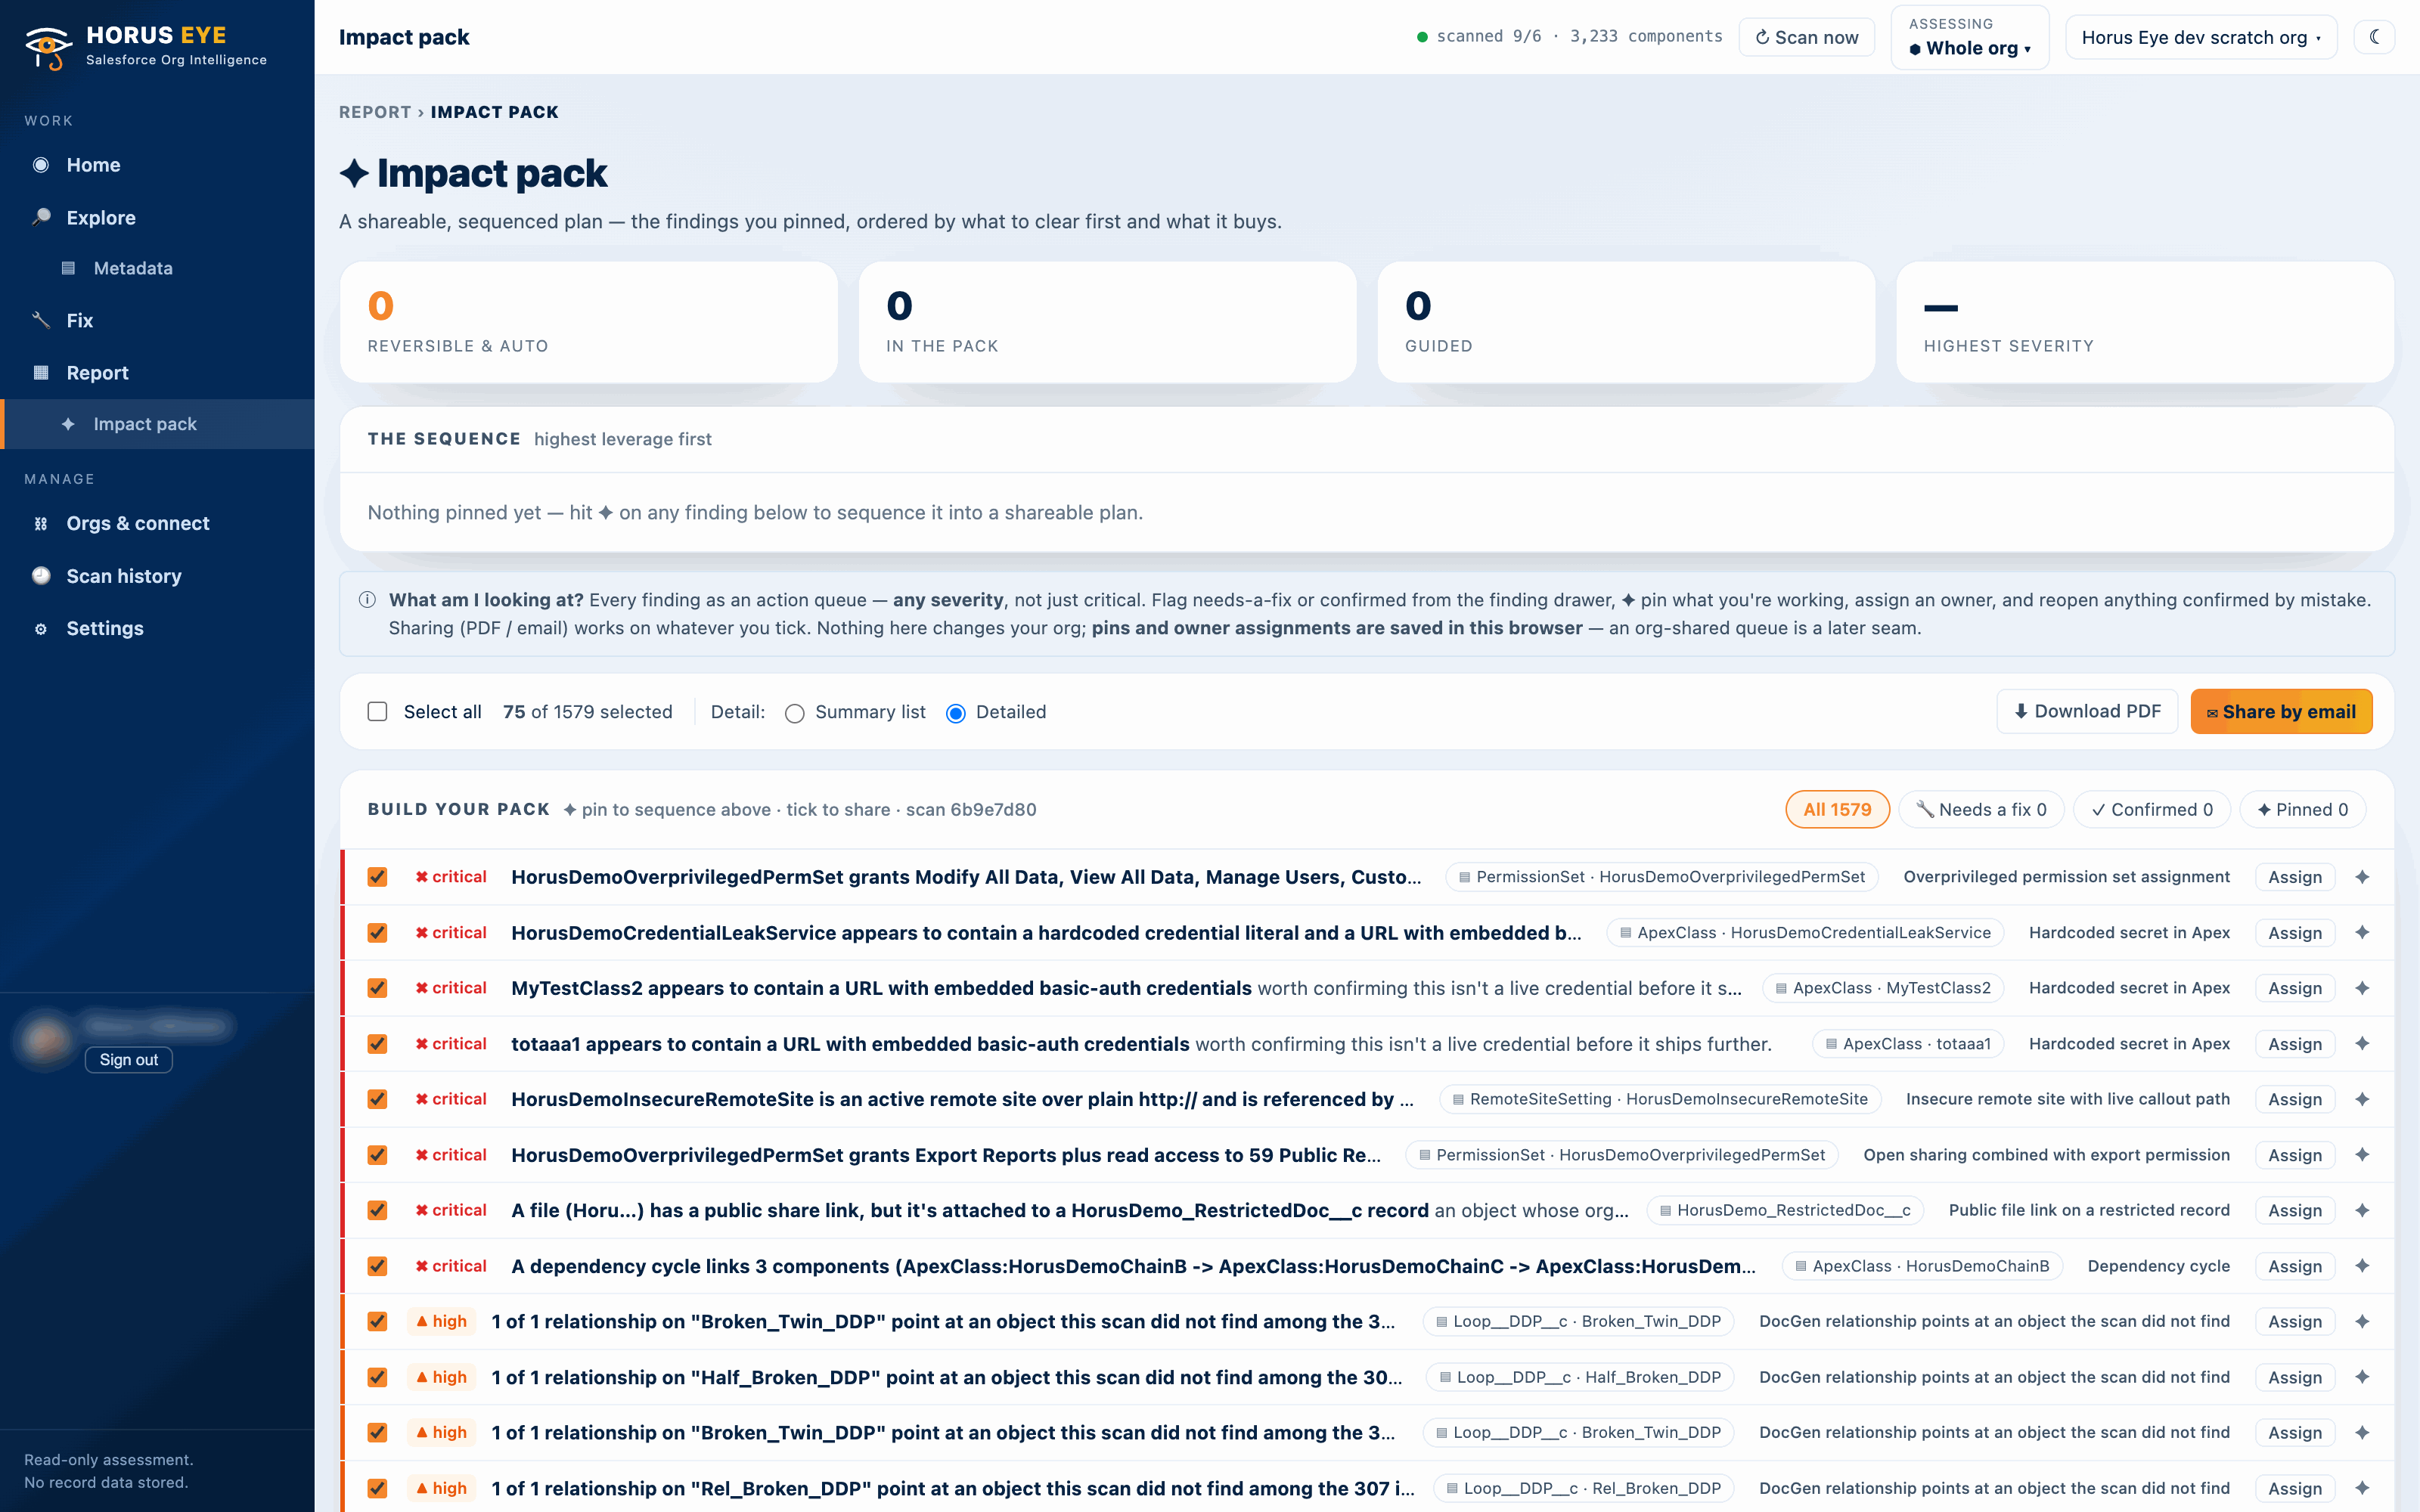This screenshot has height=1512, width=2420.
Task: Open the dependency cycle links 3 components finding
Action: click(1133, 1266)
